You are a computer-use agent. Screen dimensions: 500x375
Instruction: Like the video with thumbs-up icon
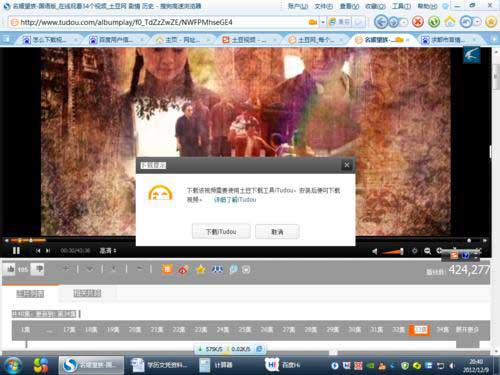pos(10,269)
